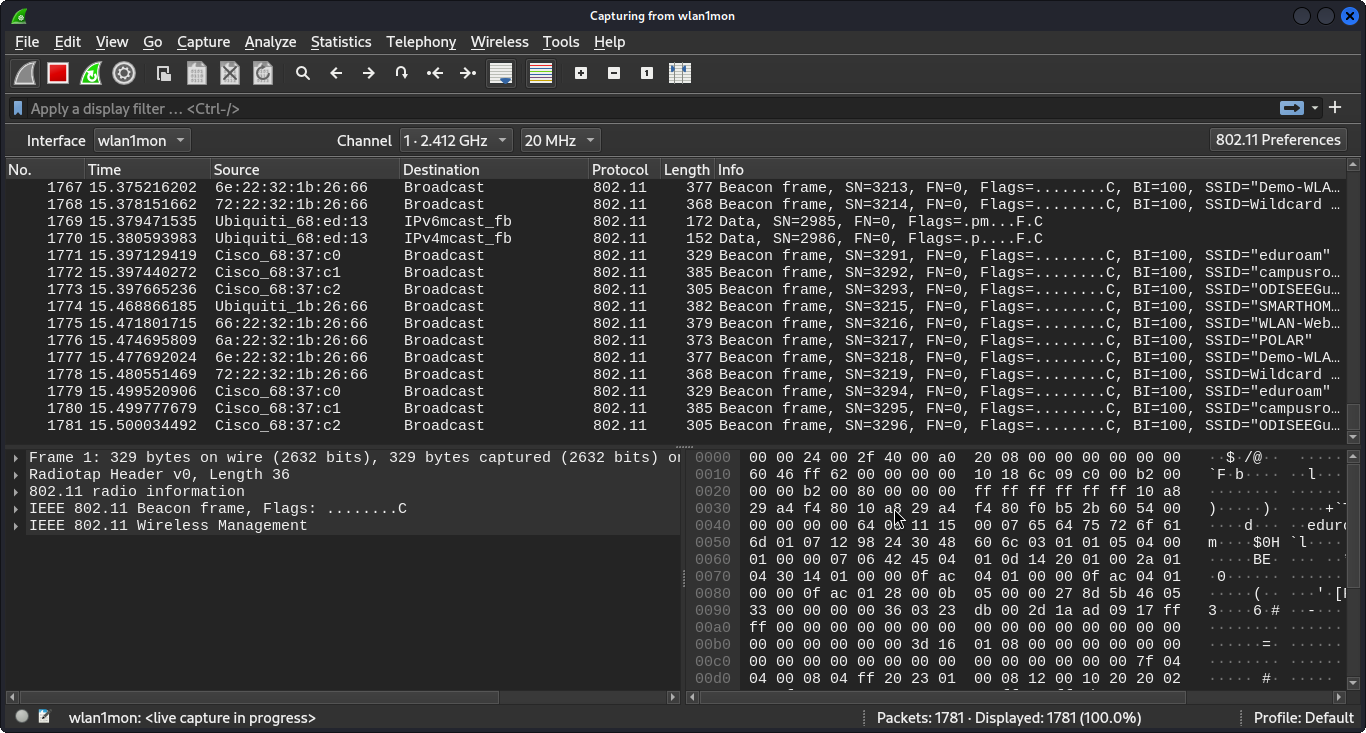Expand the Radiotap Header v0 tree item
The height and width of the screenshot is (733, 1366).
pos(17,475)
